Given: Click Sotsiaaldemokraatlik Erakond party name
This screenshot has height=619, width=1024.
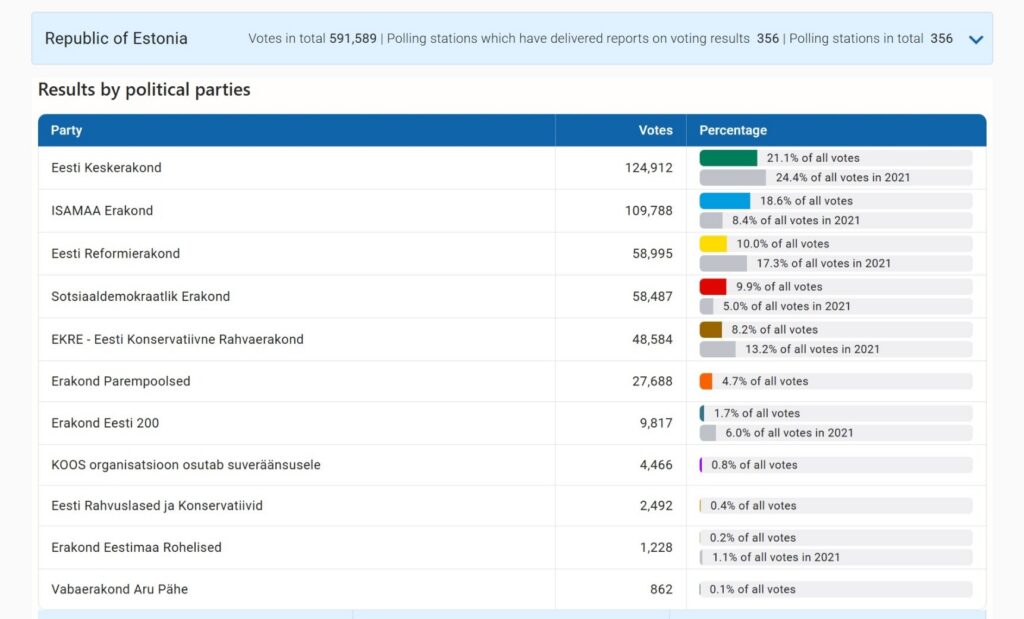Looking at the screenshot, I should tap(140, 296).
